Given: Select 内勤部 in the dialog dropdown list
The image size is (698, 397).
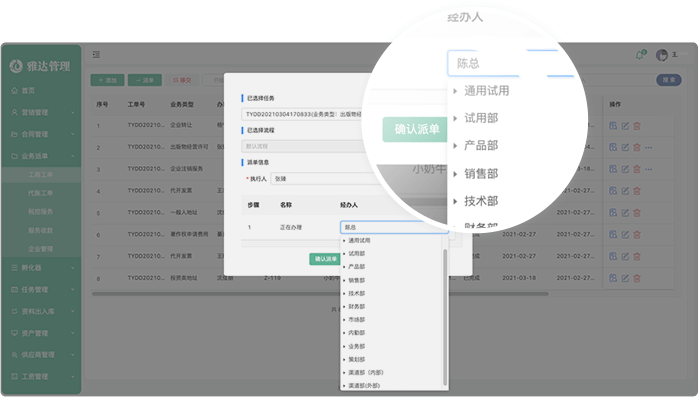Looking at the screenshot, I should [x=357, y=333].
